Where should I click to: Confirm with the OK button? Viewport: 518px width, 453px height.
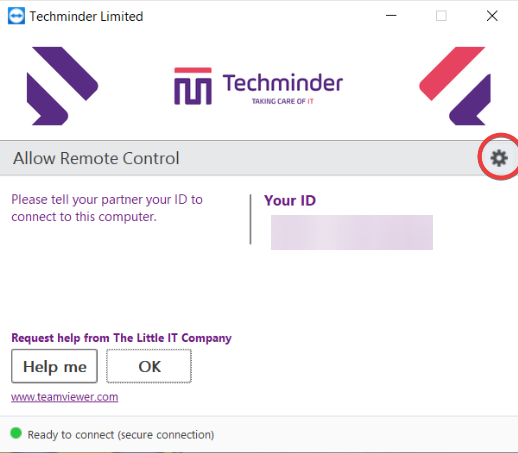[x=149, y=366]
